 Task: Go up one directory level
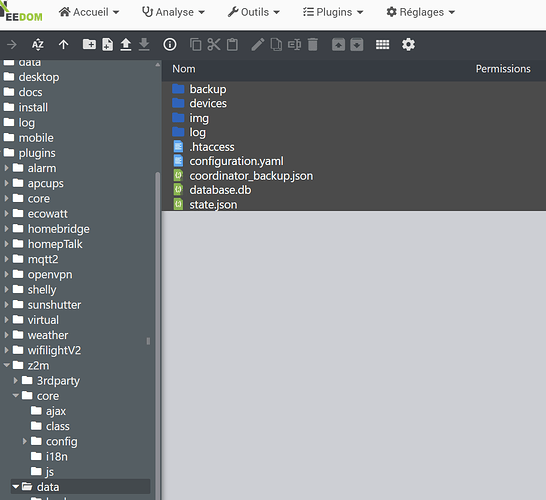(63, 45)
